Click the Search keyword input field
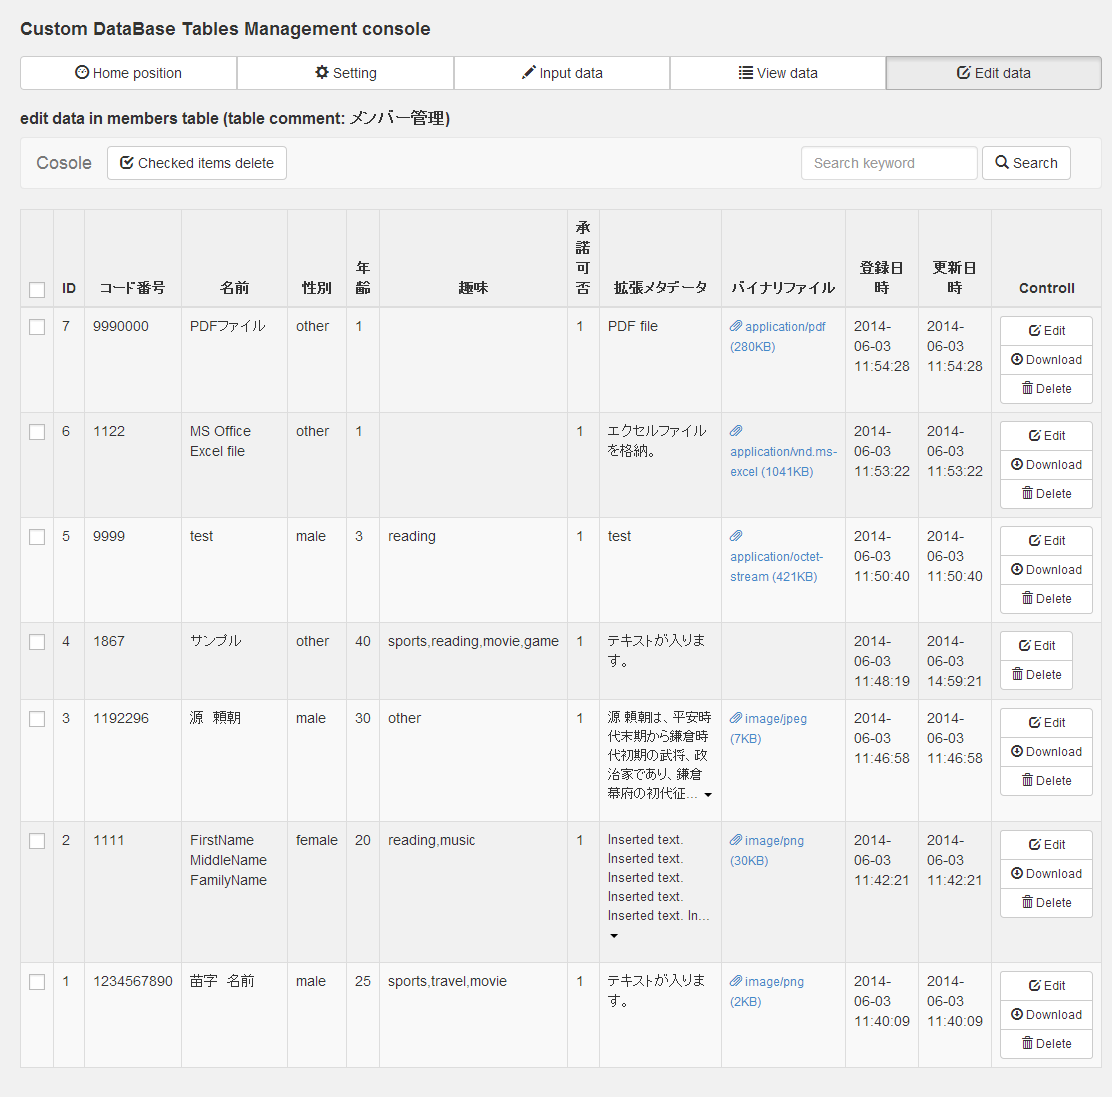This screenshot has height=1097, width=1112. tap(888, 163)
